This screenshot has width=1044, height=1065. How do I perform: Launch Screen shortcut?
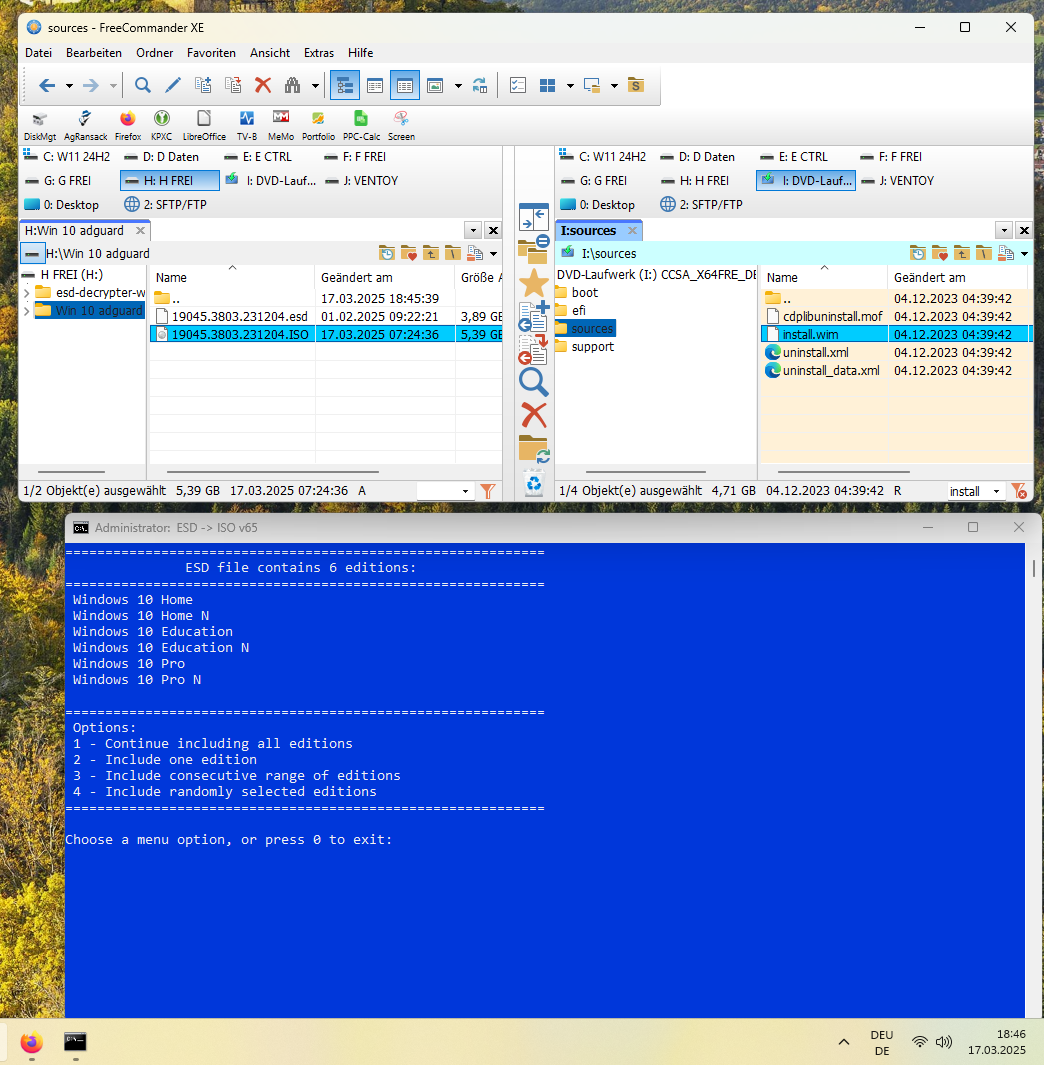pos(401,126)
